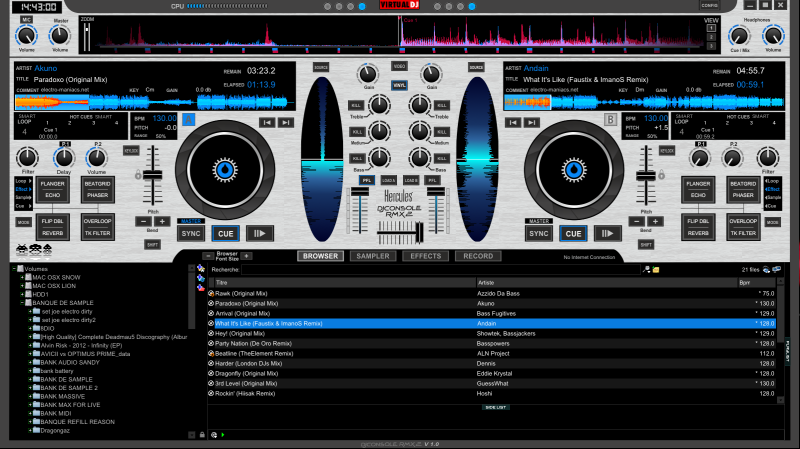The image size is (800, 449).
Task: Select Loop mode on deck A
Action: (x=22, y=181)
